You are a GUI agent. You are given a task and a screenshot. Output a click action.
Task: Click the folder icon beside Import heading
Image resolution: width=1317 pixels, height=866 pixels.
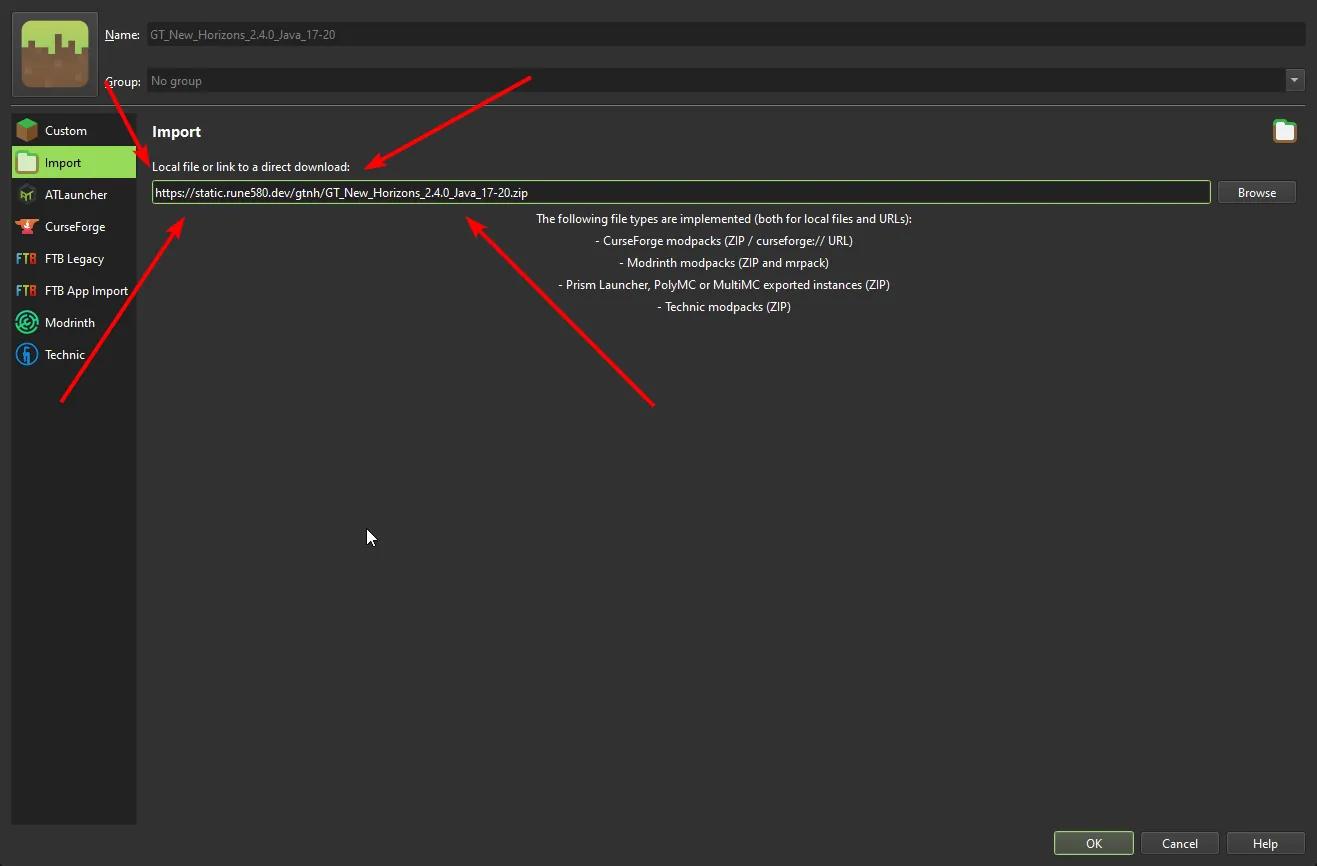coord(1284,131)
